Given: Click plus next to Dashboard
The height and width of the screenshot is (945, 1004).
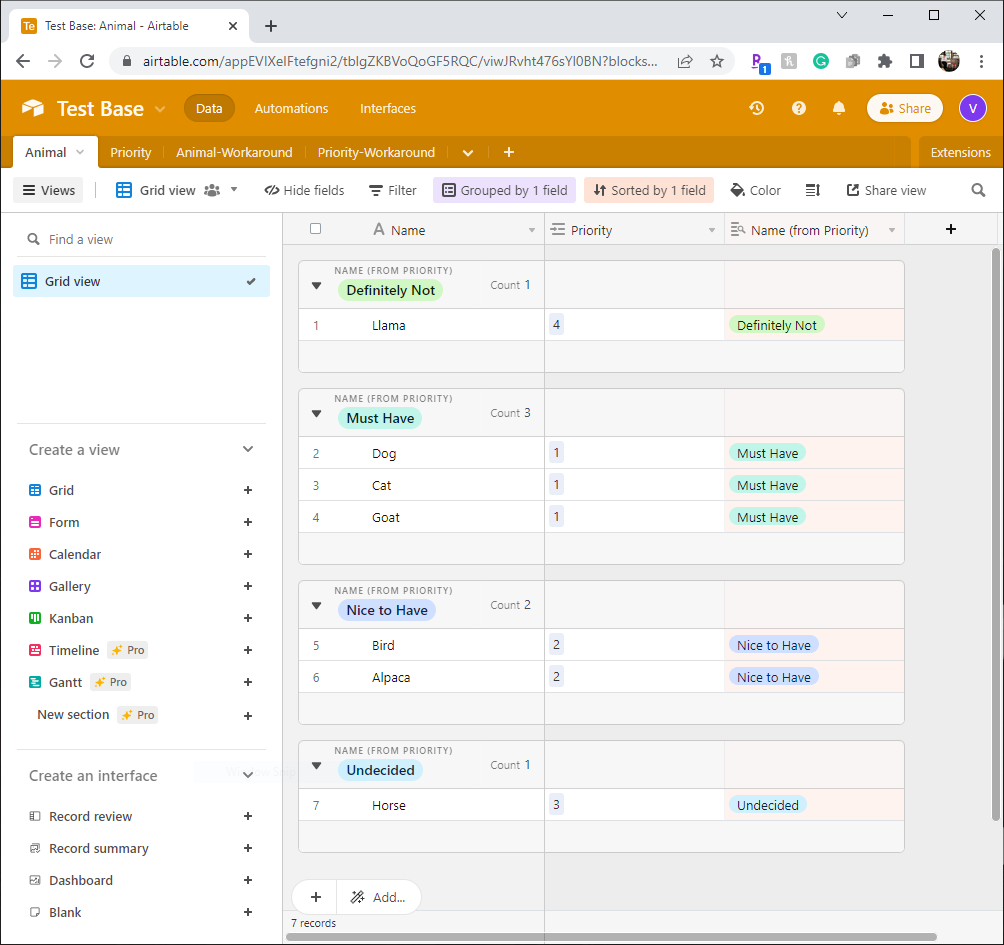Looking at the screenshot, I should (248, 880).
